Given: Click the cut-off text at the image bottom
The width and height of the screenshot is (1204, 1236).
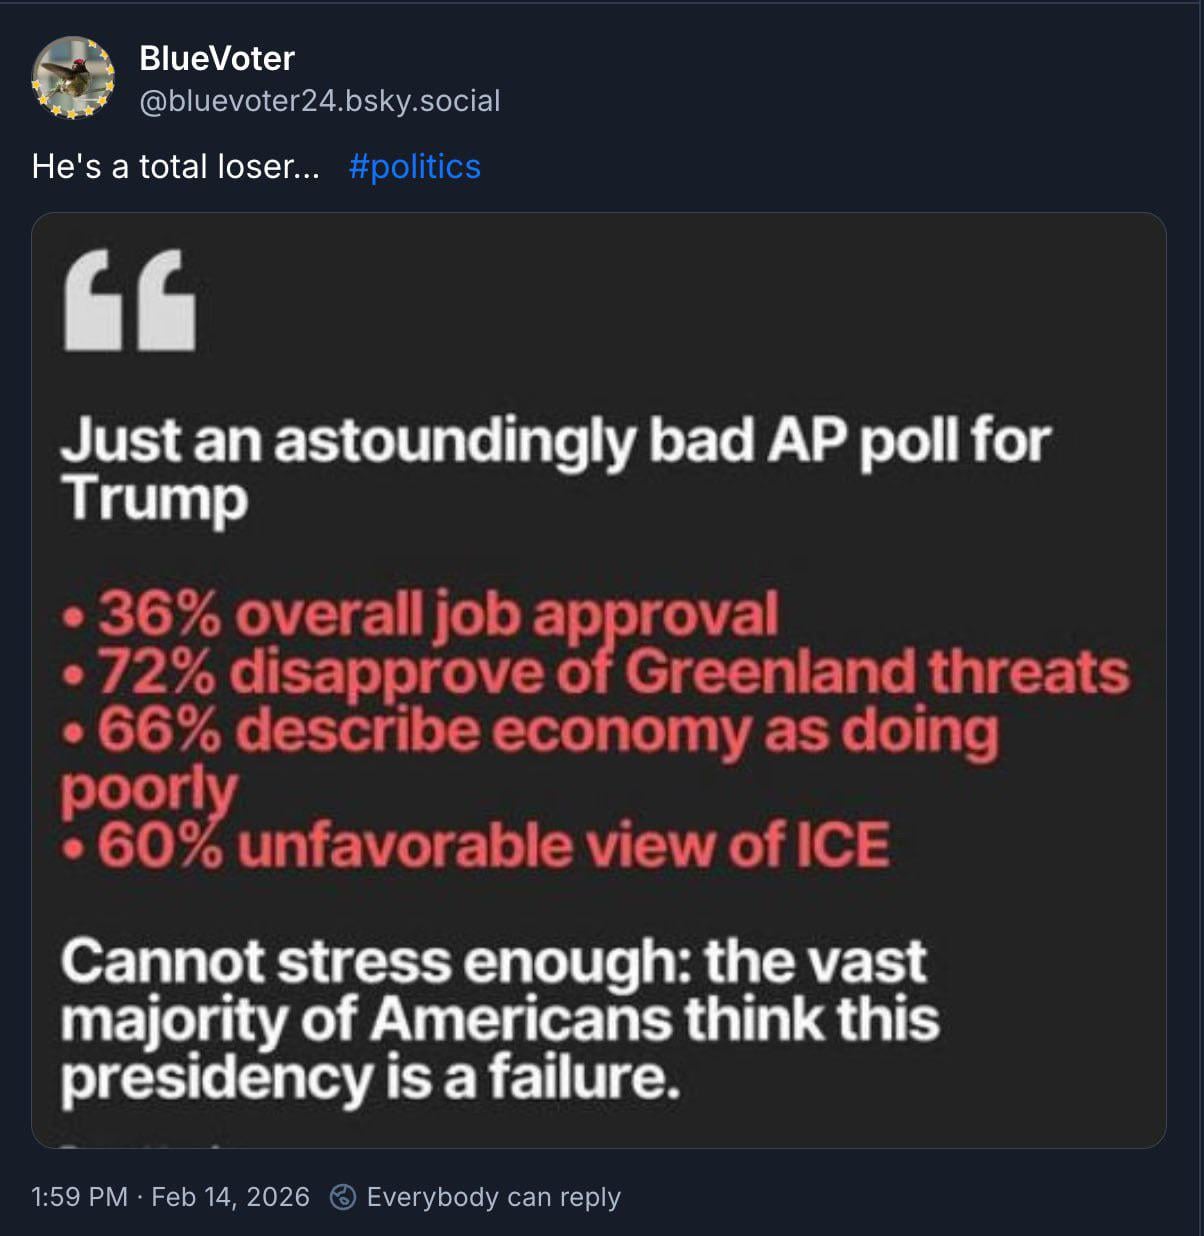Looking at the screenshot, I should pyautogui.click(x=140, y=1141).
